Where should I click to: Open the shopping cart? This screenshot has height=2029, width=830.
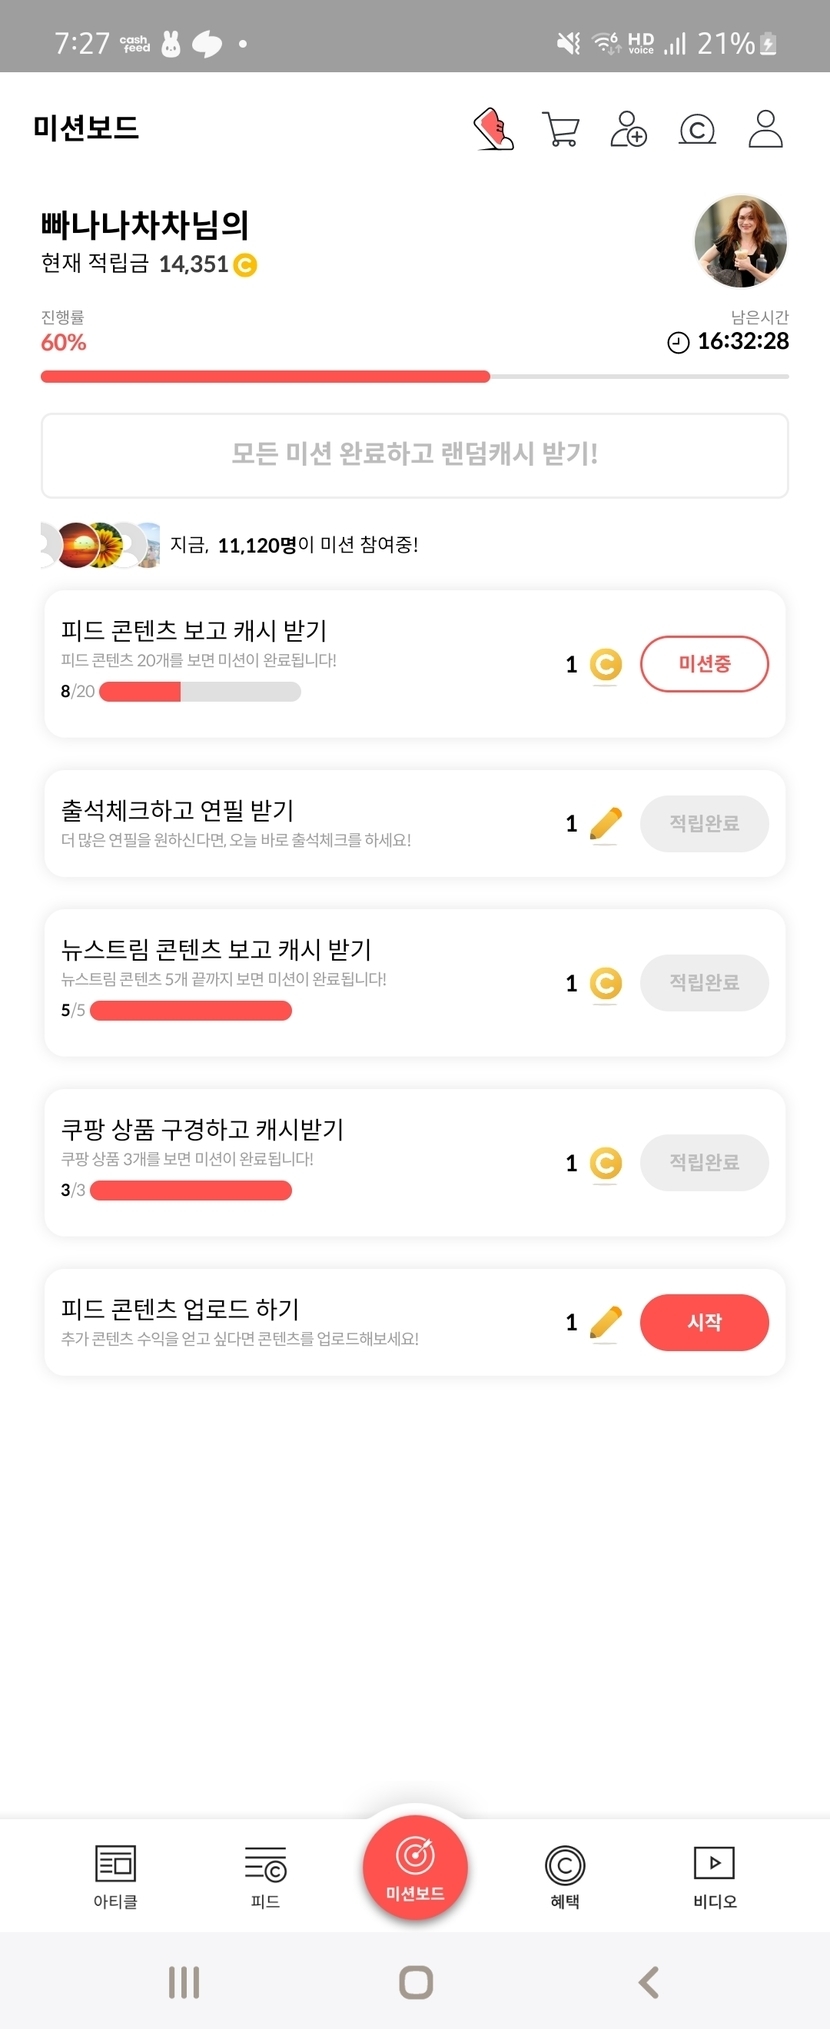pyautogui.click(x=560, y=130)
